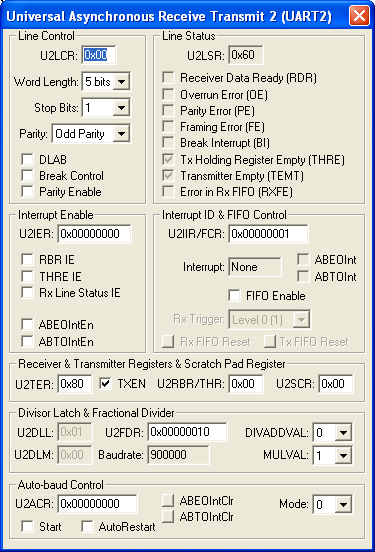Screen dimensions: 375x552
Task: Click the U2DLL divisor latch field
Action: click(x=75, y=432)
